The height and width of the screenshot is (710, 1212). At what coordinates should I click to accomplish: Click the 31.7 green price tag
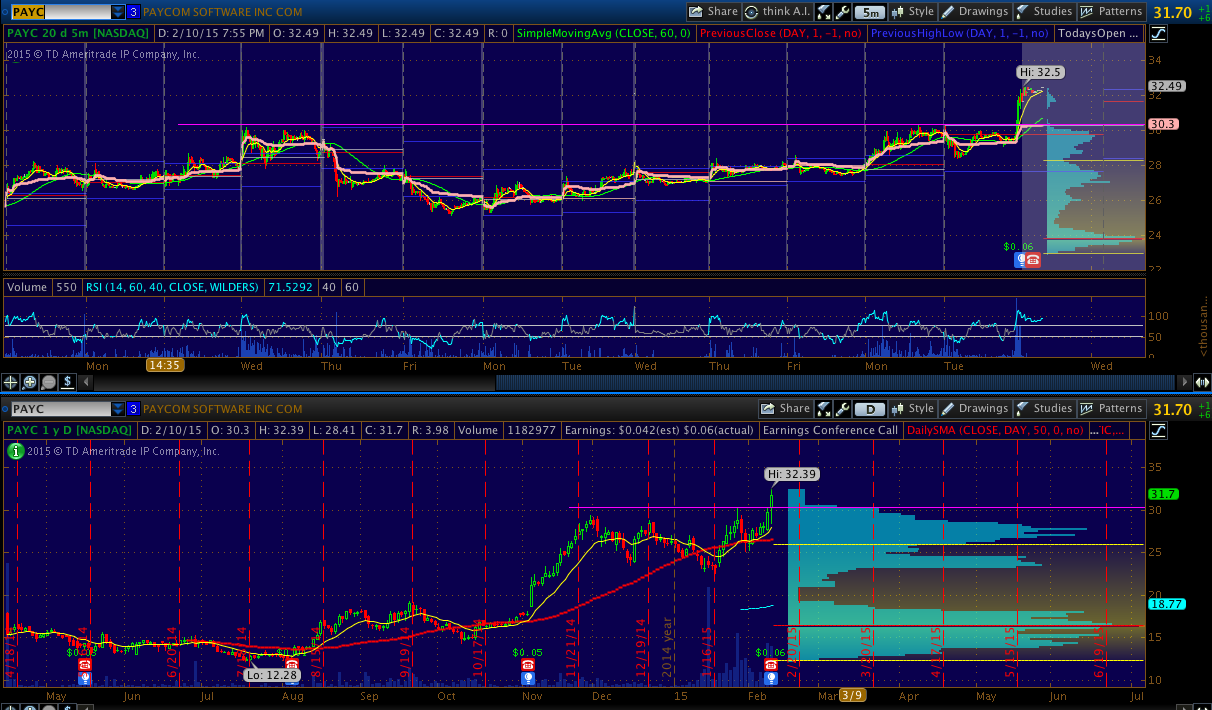(1164, 494)
